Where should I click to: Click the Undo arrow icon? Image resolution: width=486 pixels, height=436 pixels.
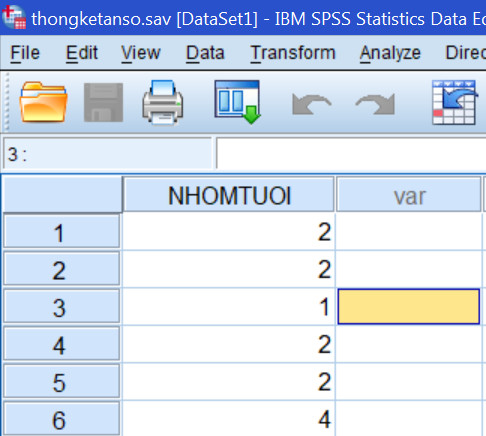[x=311, y=104]
